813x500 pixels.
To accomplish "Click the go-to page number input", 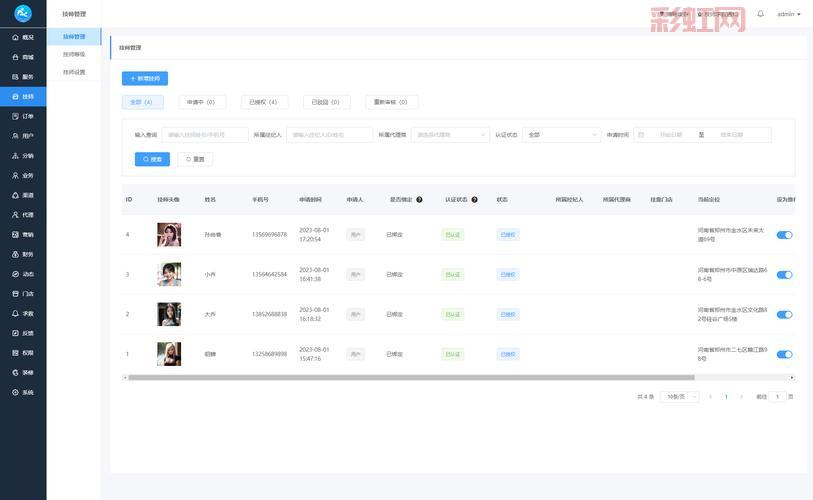I will pos(777,397).
